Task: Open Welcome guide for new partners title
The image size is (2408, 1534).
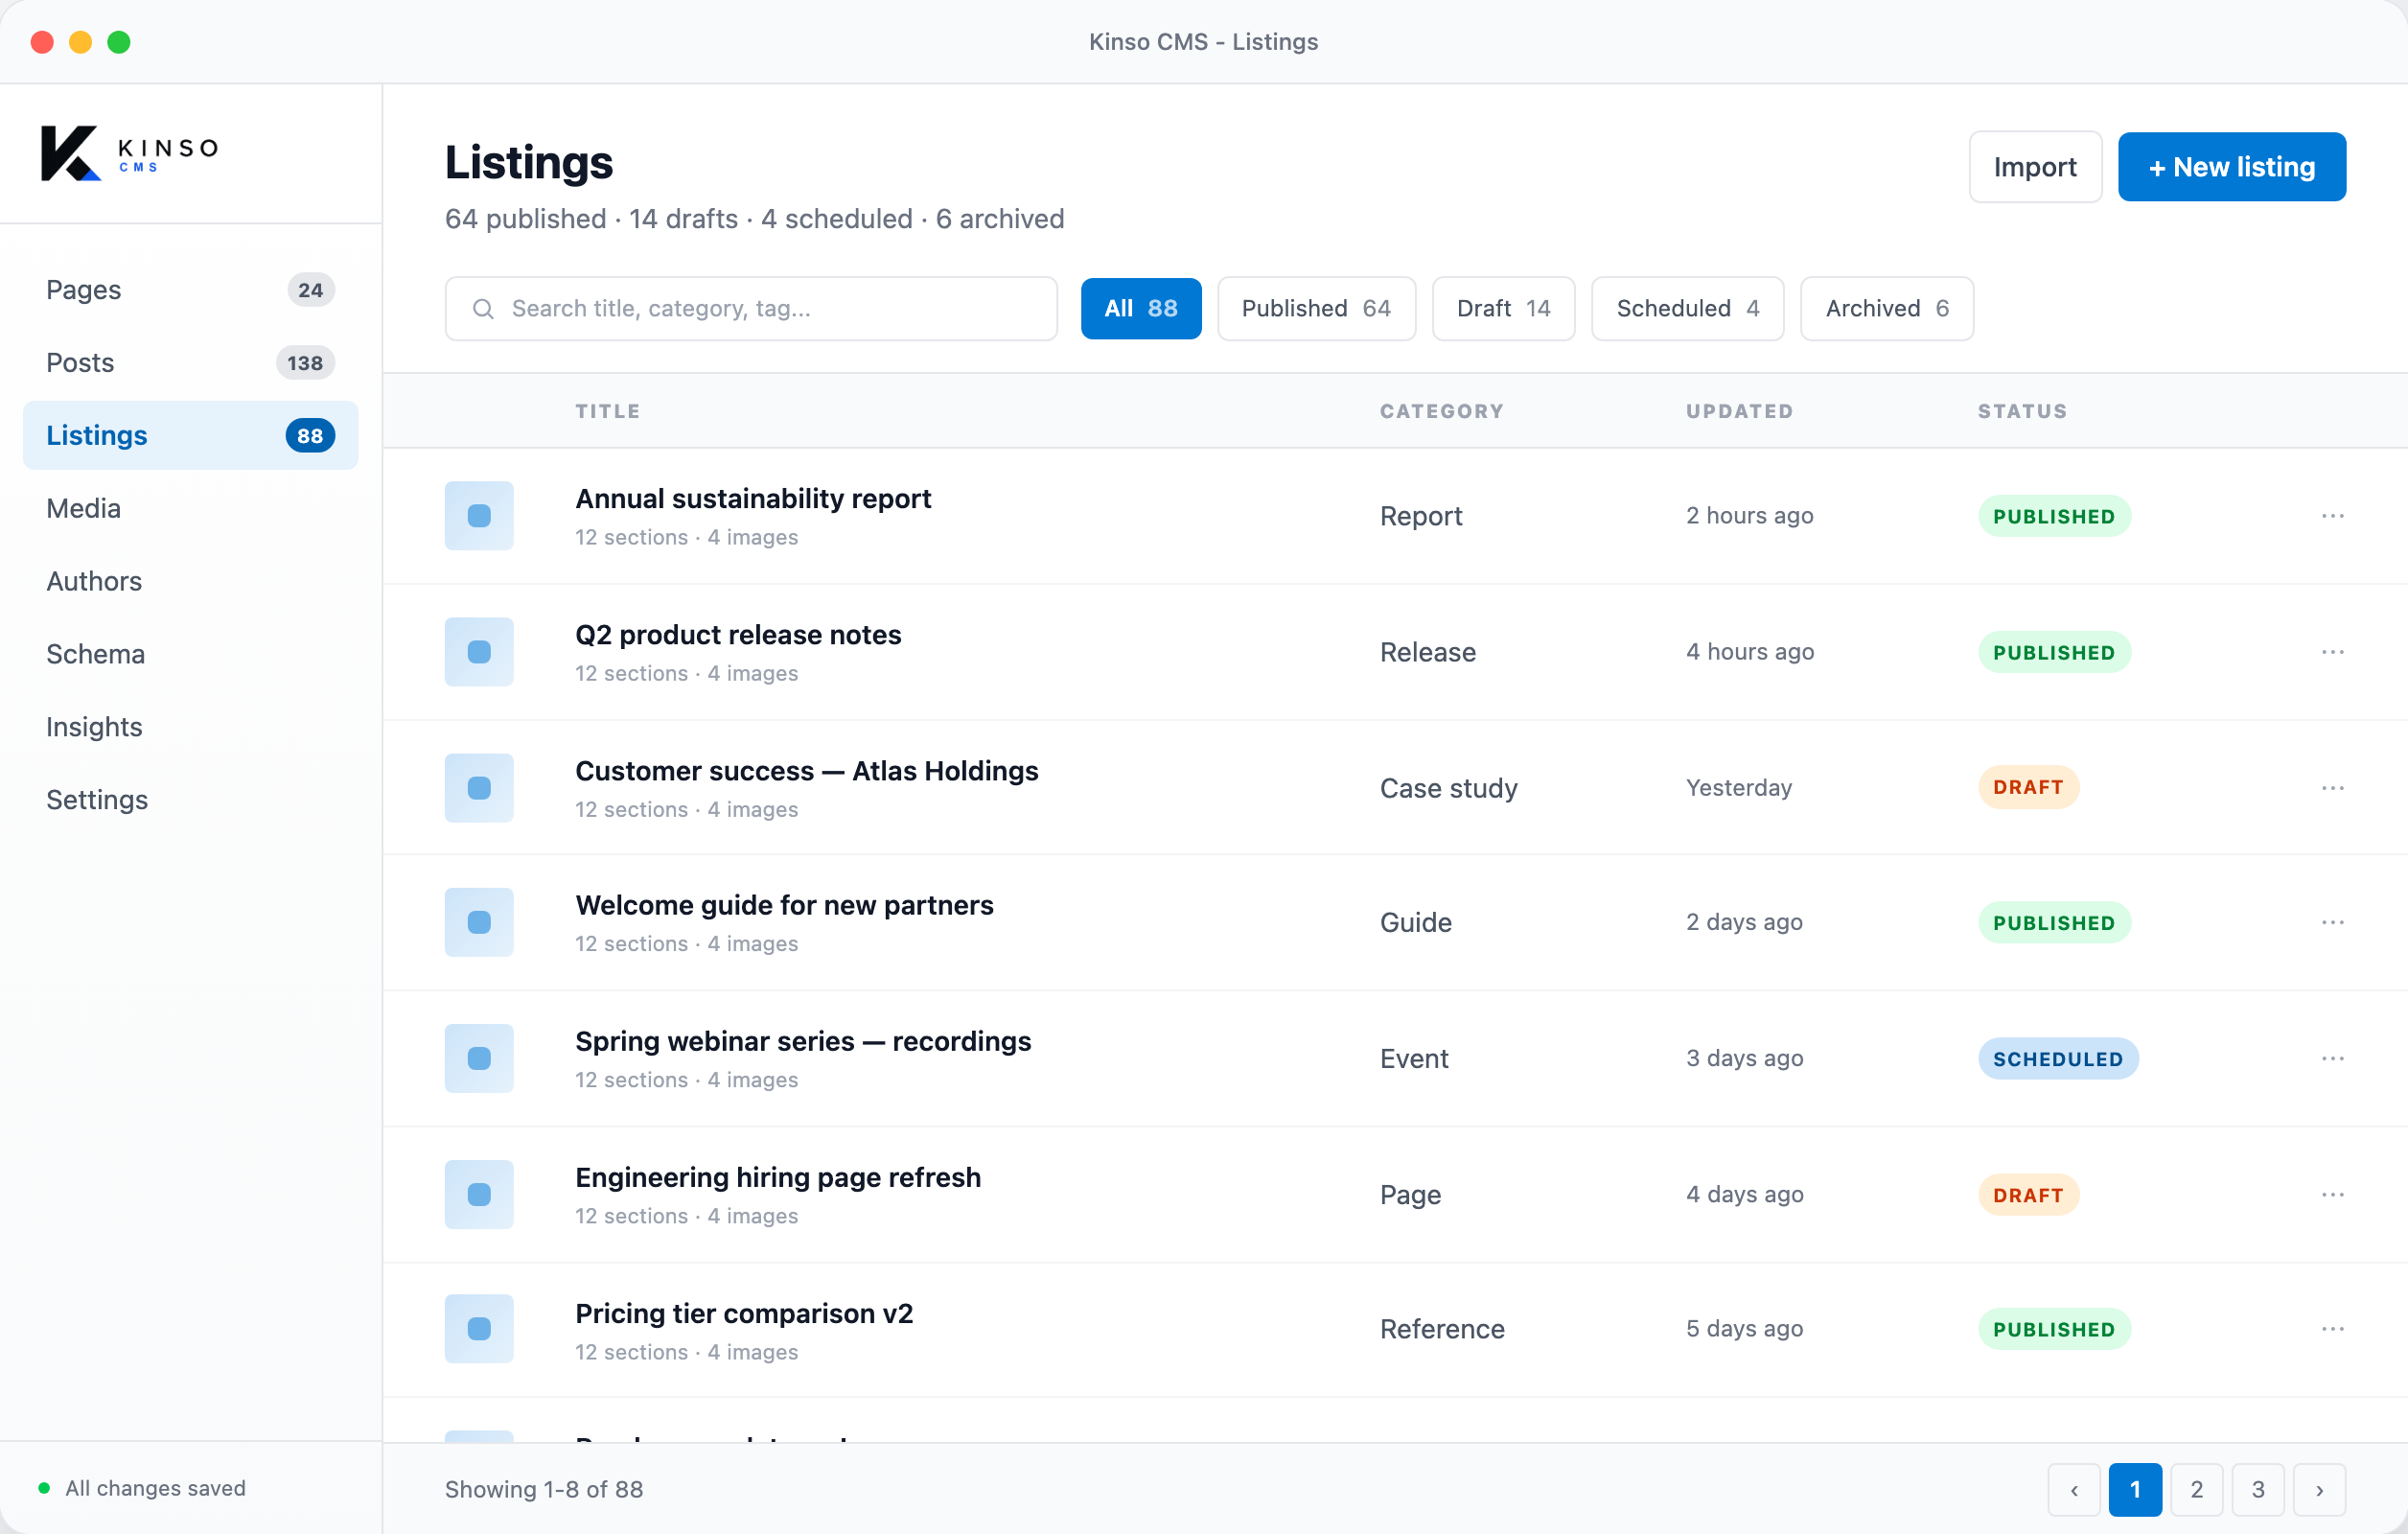Action: [x=784, y=905]
